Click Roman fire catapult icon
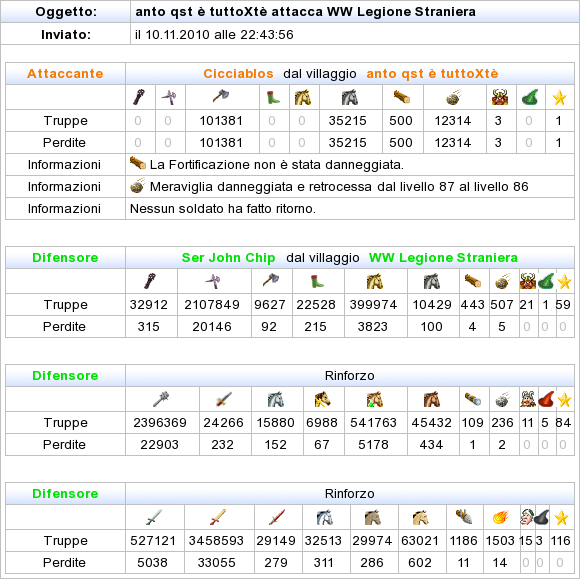The height and width of the screenshot is (579, 580). [x=501, y=517]
